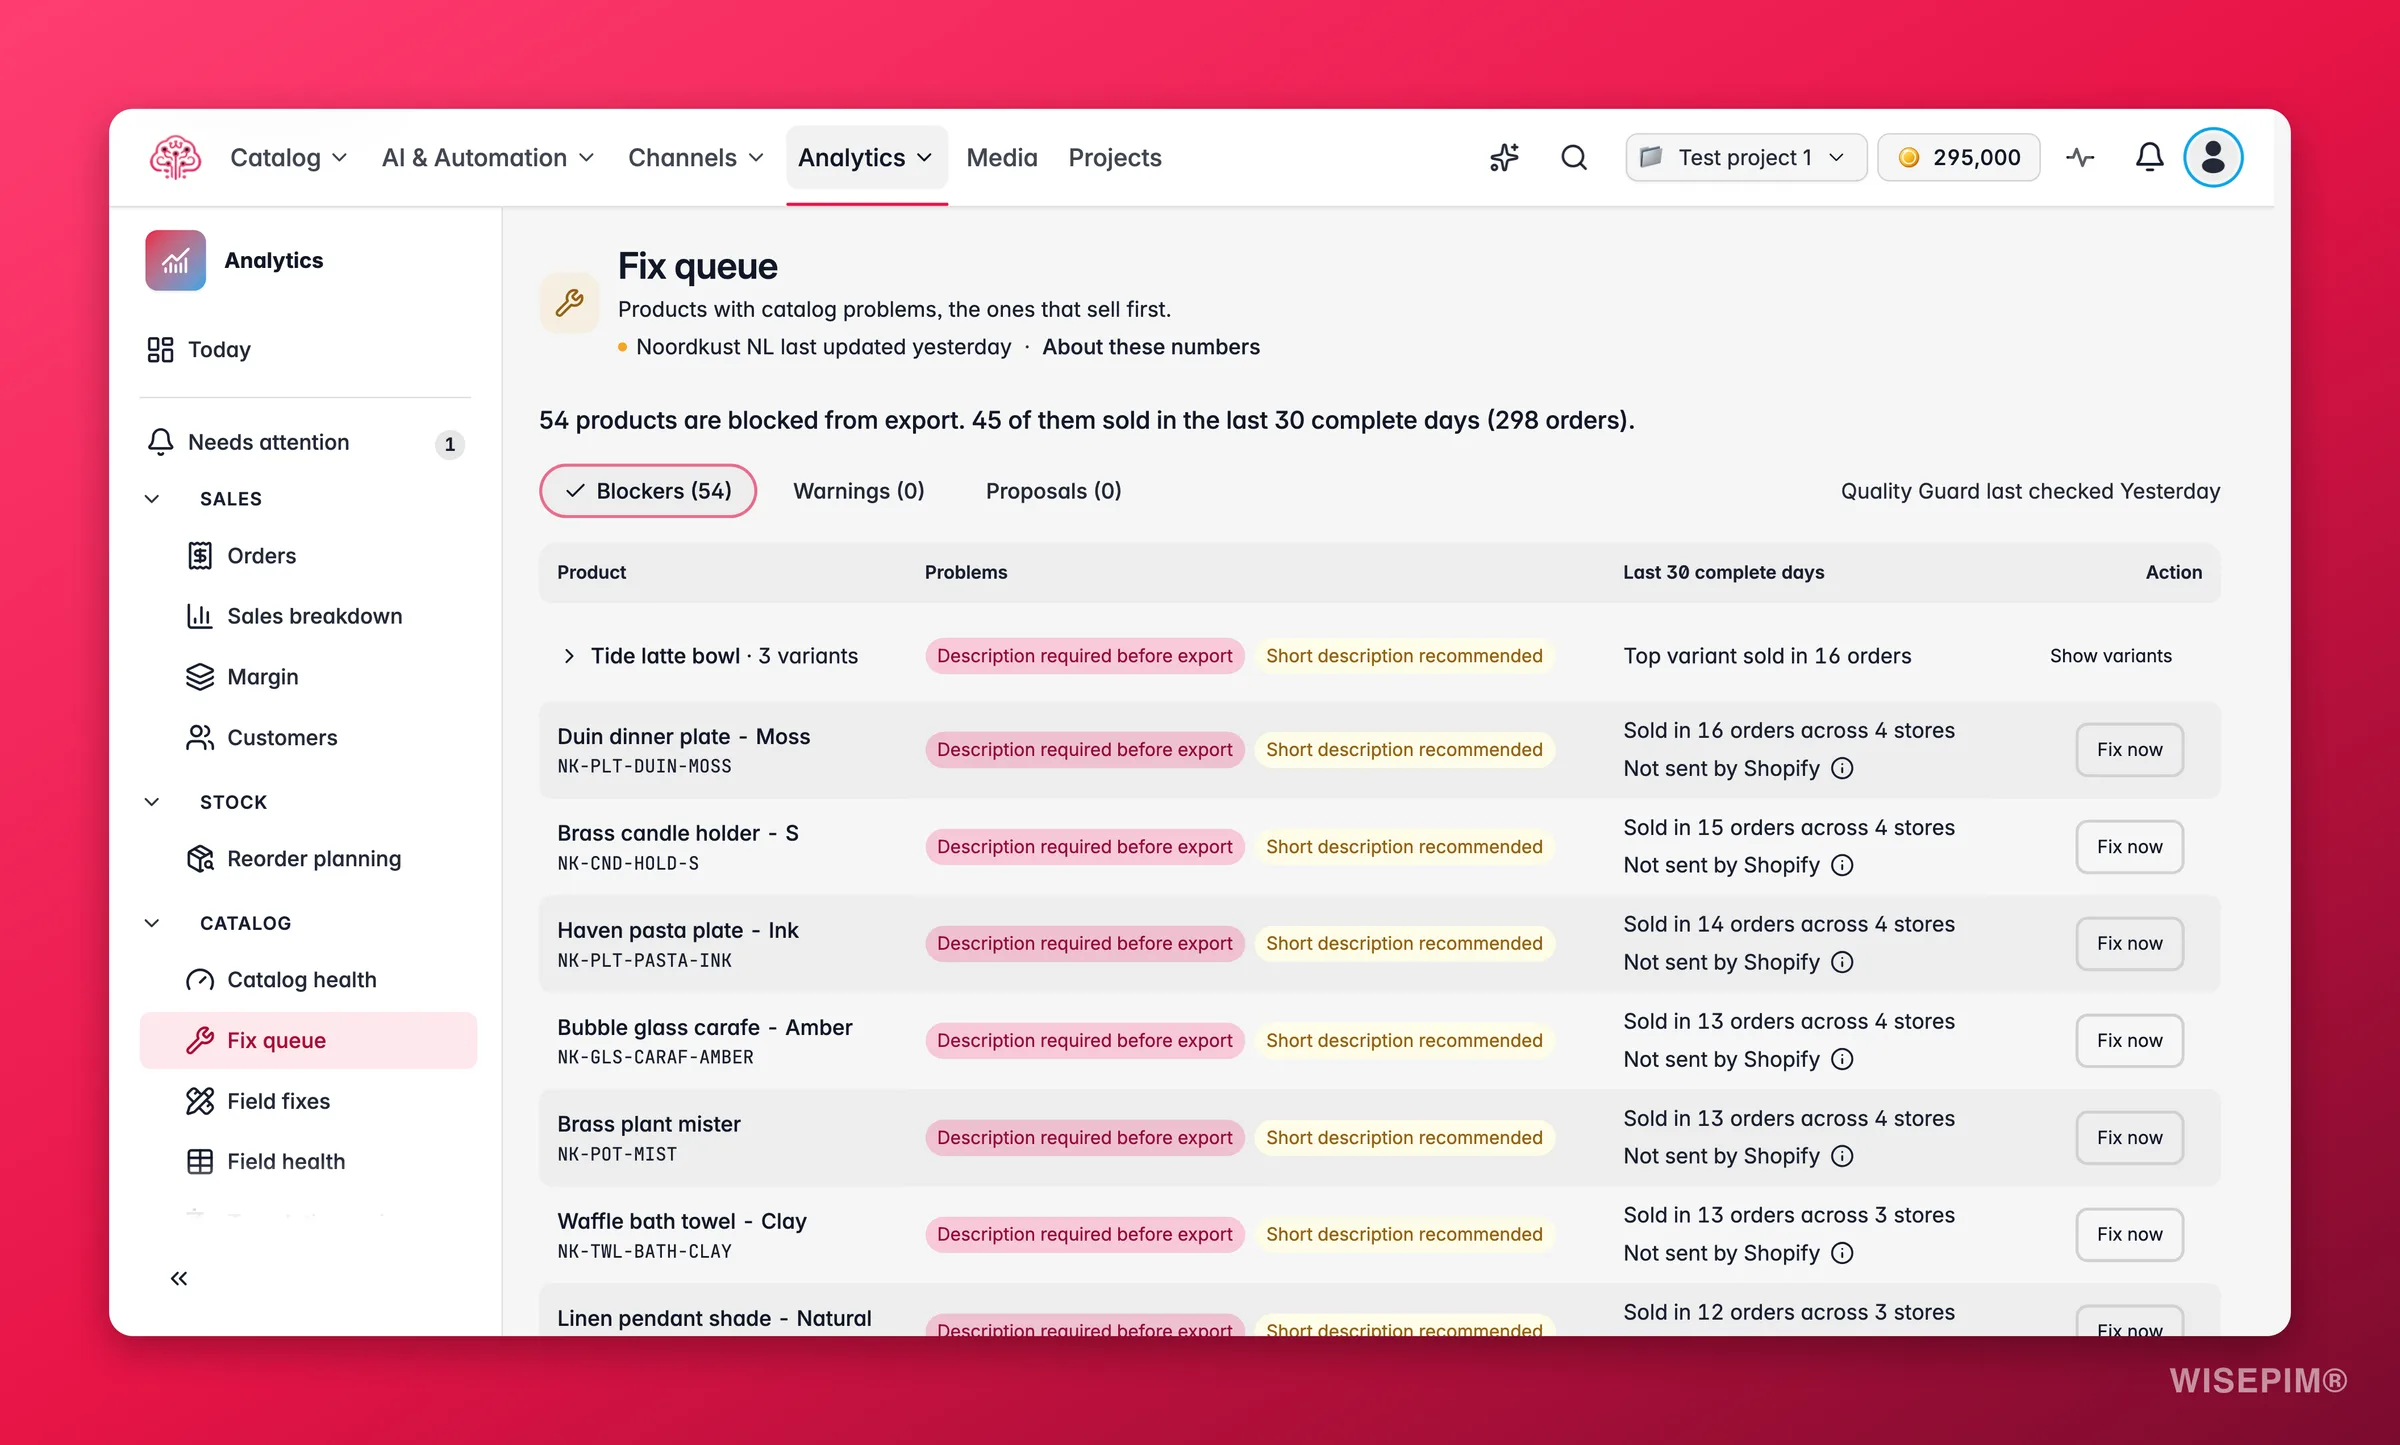Collapse the STOCK sidebar section
The width and height of the screenshot is (2400, 1445).
[152, 802]
